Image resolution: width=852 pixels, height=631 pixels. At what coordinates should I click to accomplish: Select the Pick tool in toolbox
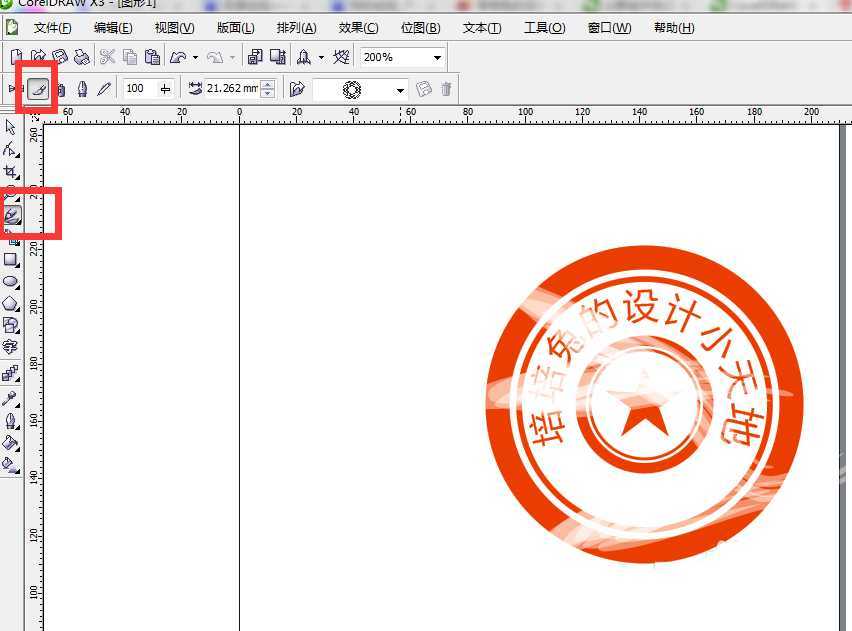tap(11, 127)
